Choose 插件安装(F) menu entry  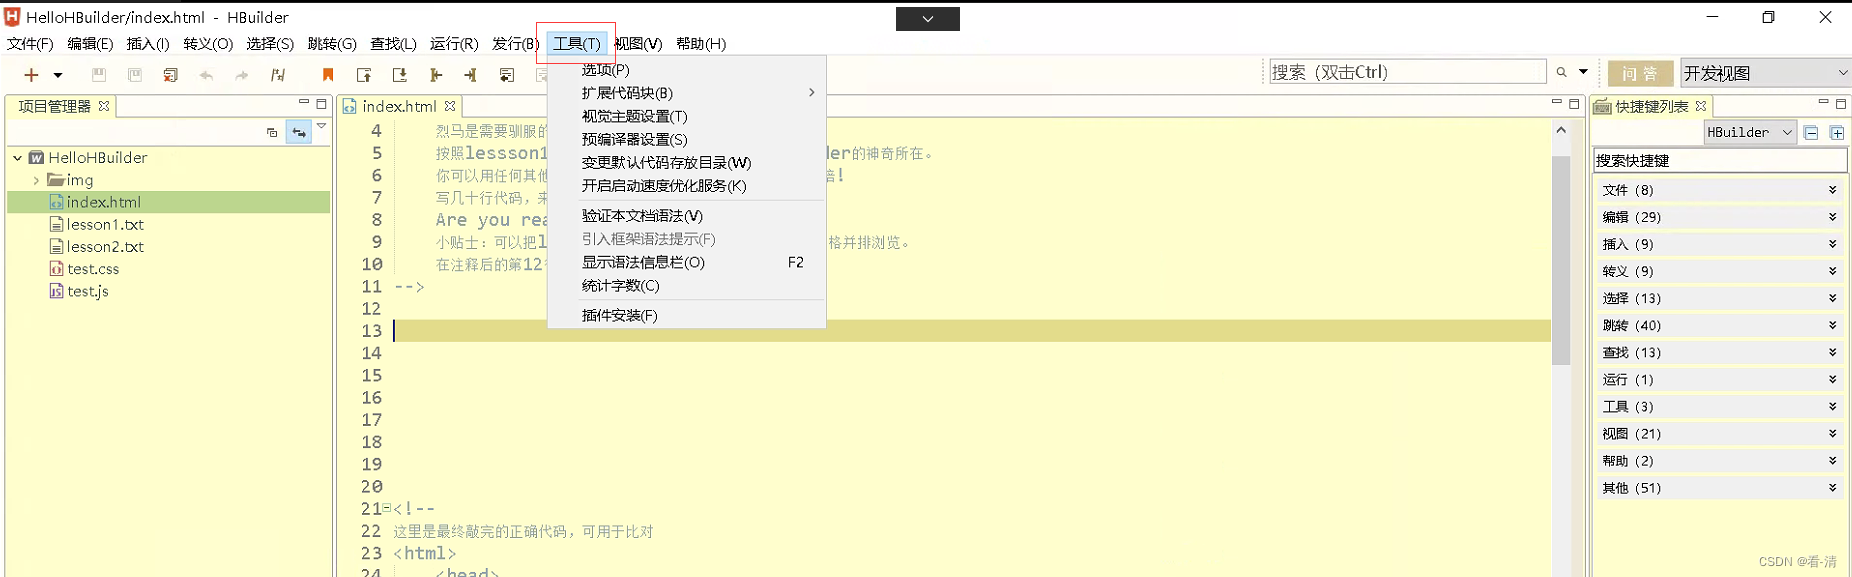click(x=687, y=315)
